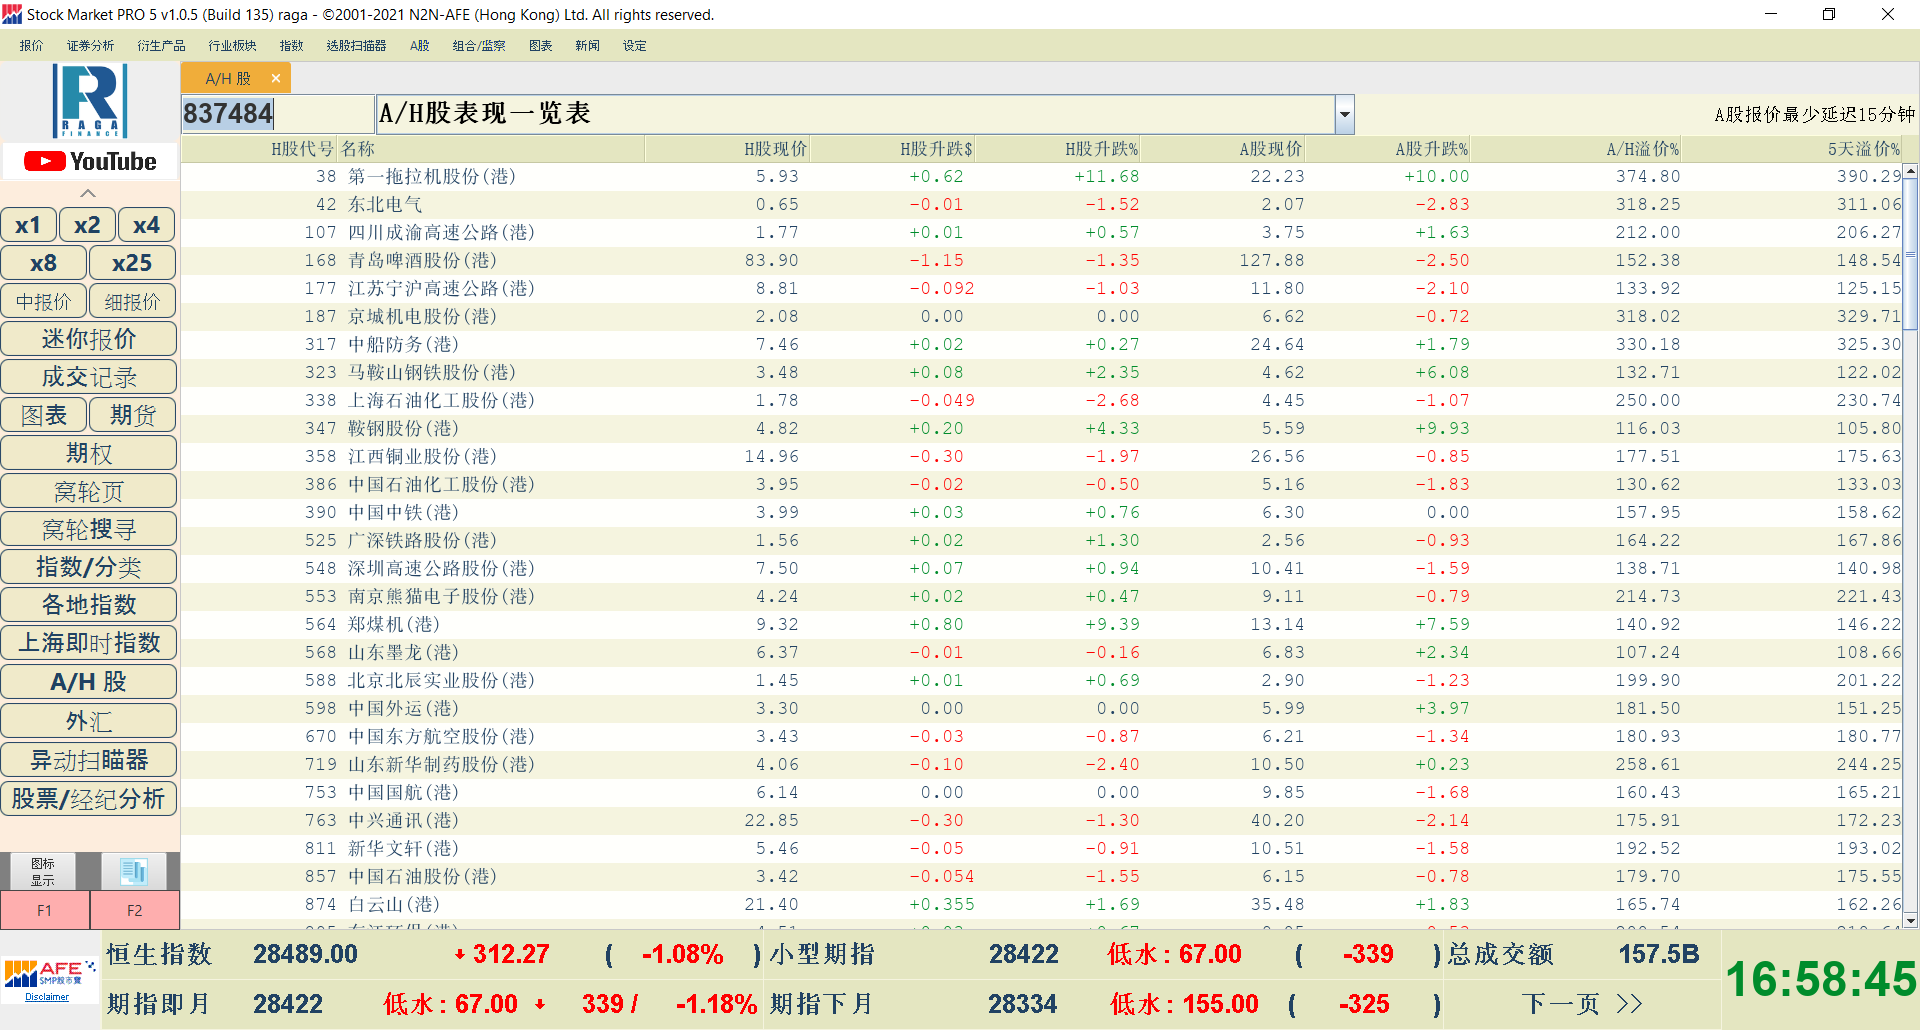The image size is (1920, 1030).
Task: Click the RAGA Finance logo
Action: (x=90, y=100)
